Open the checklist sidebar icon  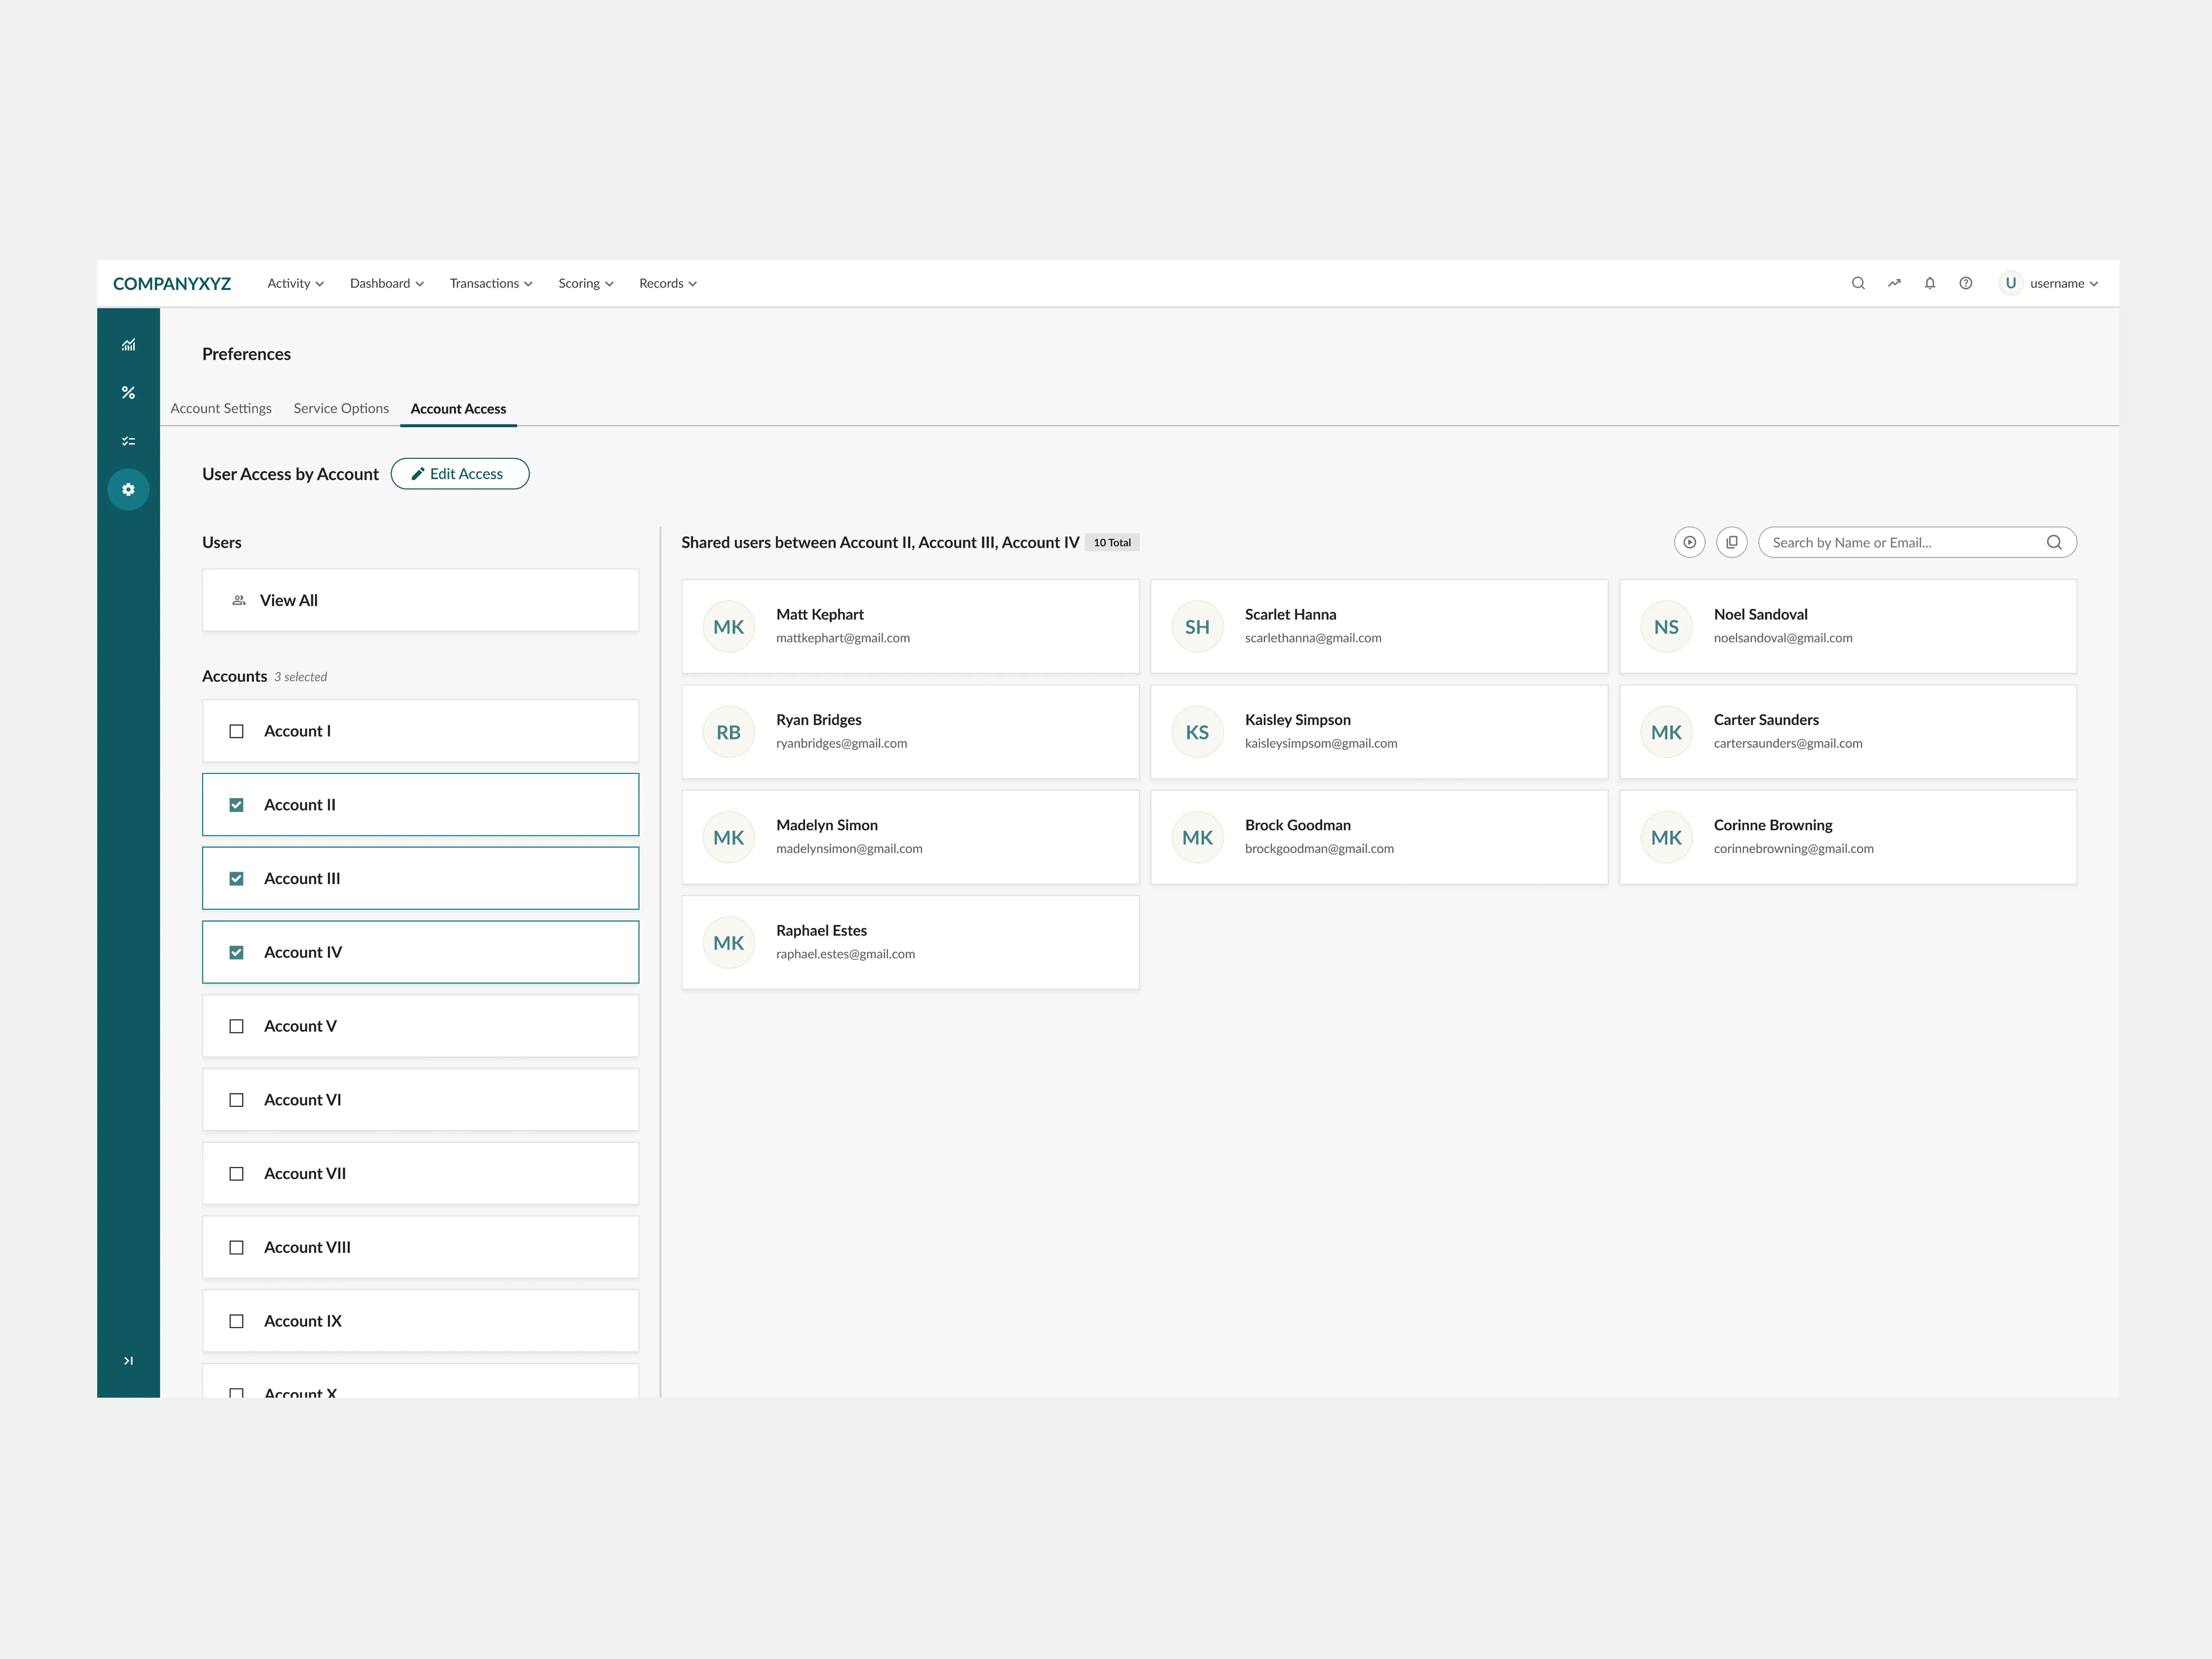(x=128, y=441)
